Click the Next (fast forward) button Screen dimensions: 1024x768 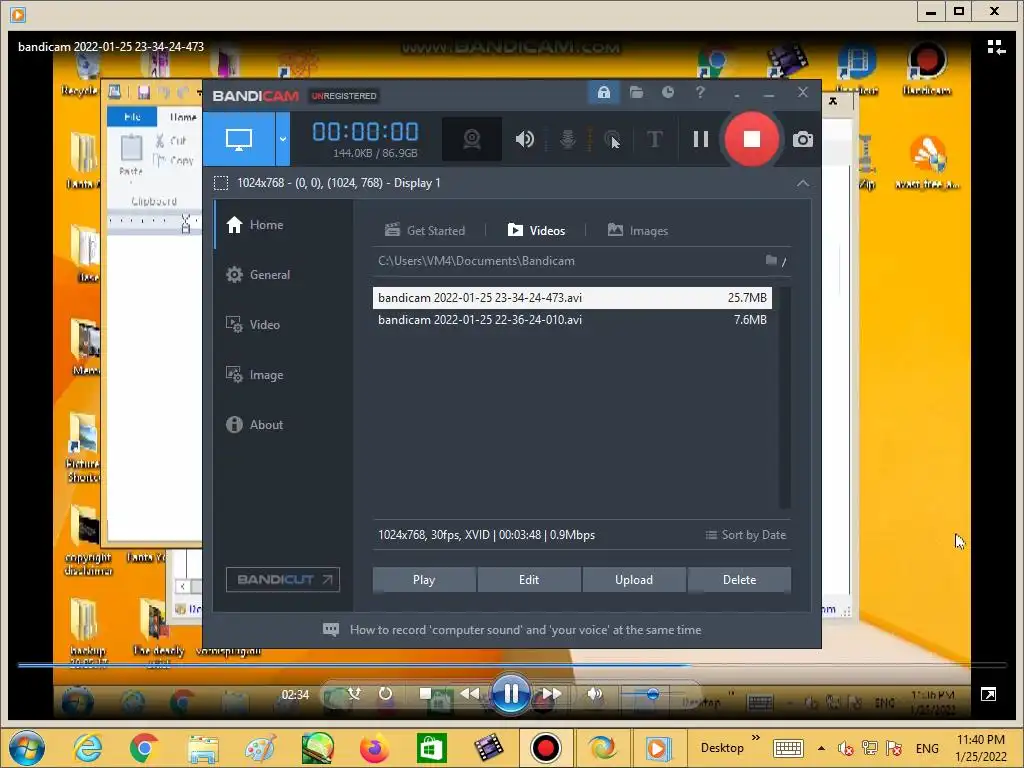tap(552, 694)
